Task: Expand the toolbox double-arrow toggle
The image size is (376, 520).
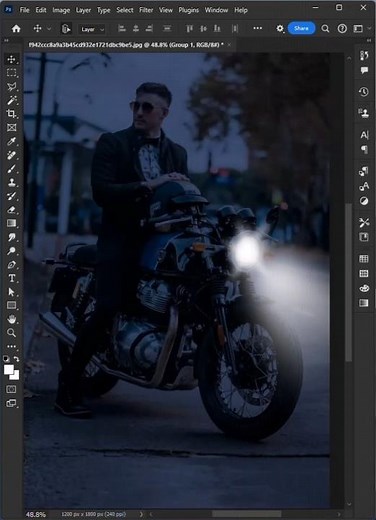Action: [6, 40]
